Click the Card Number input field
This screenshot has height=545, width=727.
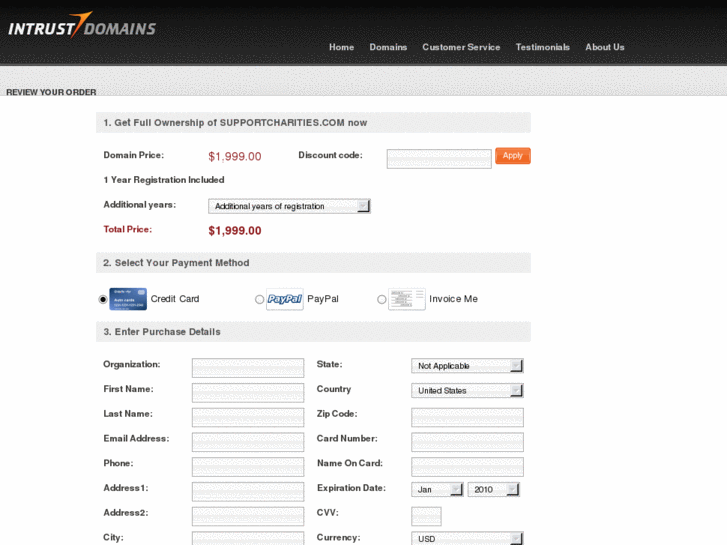click(x=467, y=442)
